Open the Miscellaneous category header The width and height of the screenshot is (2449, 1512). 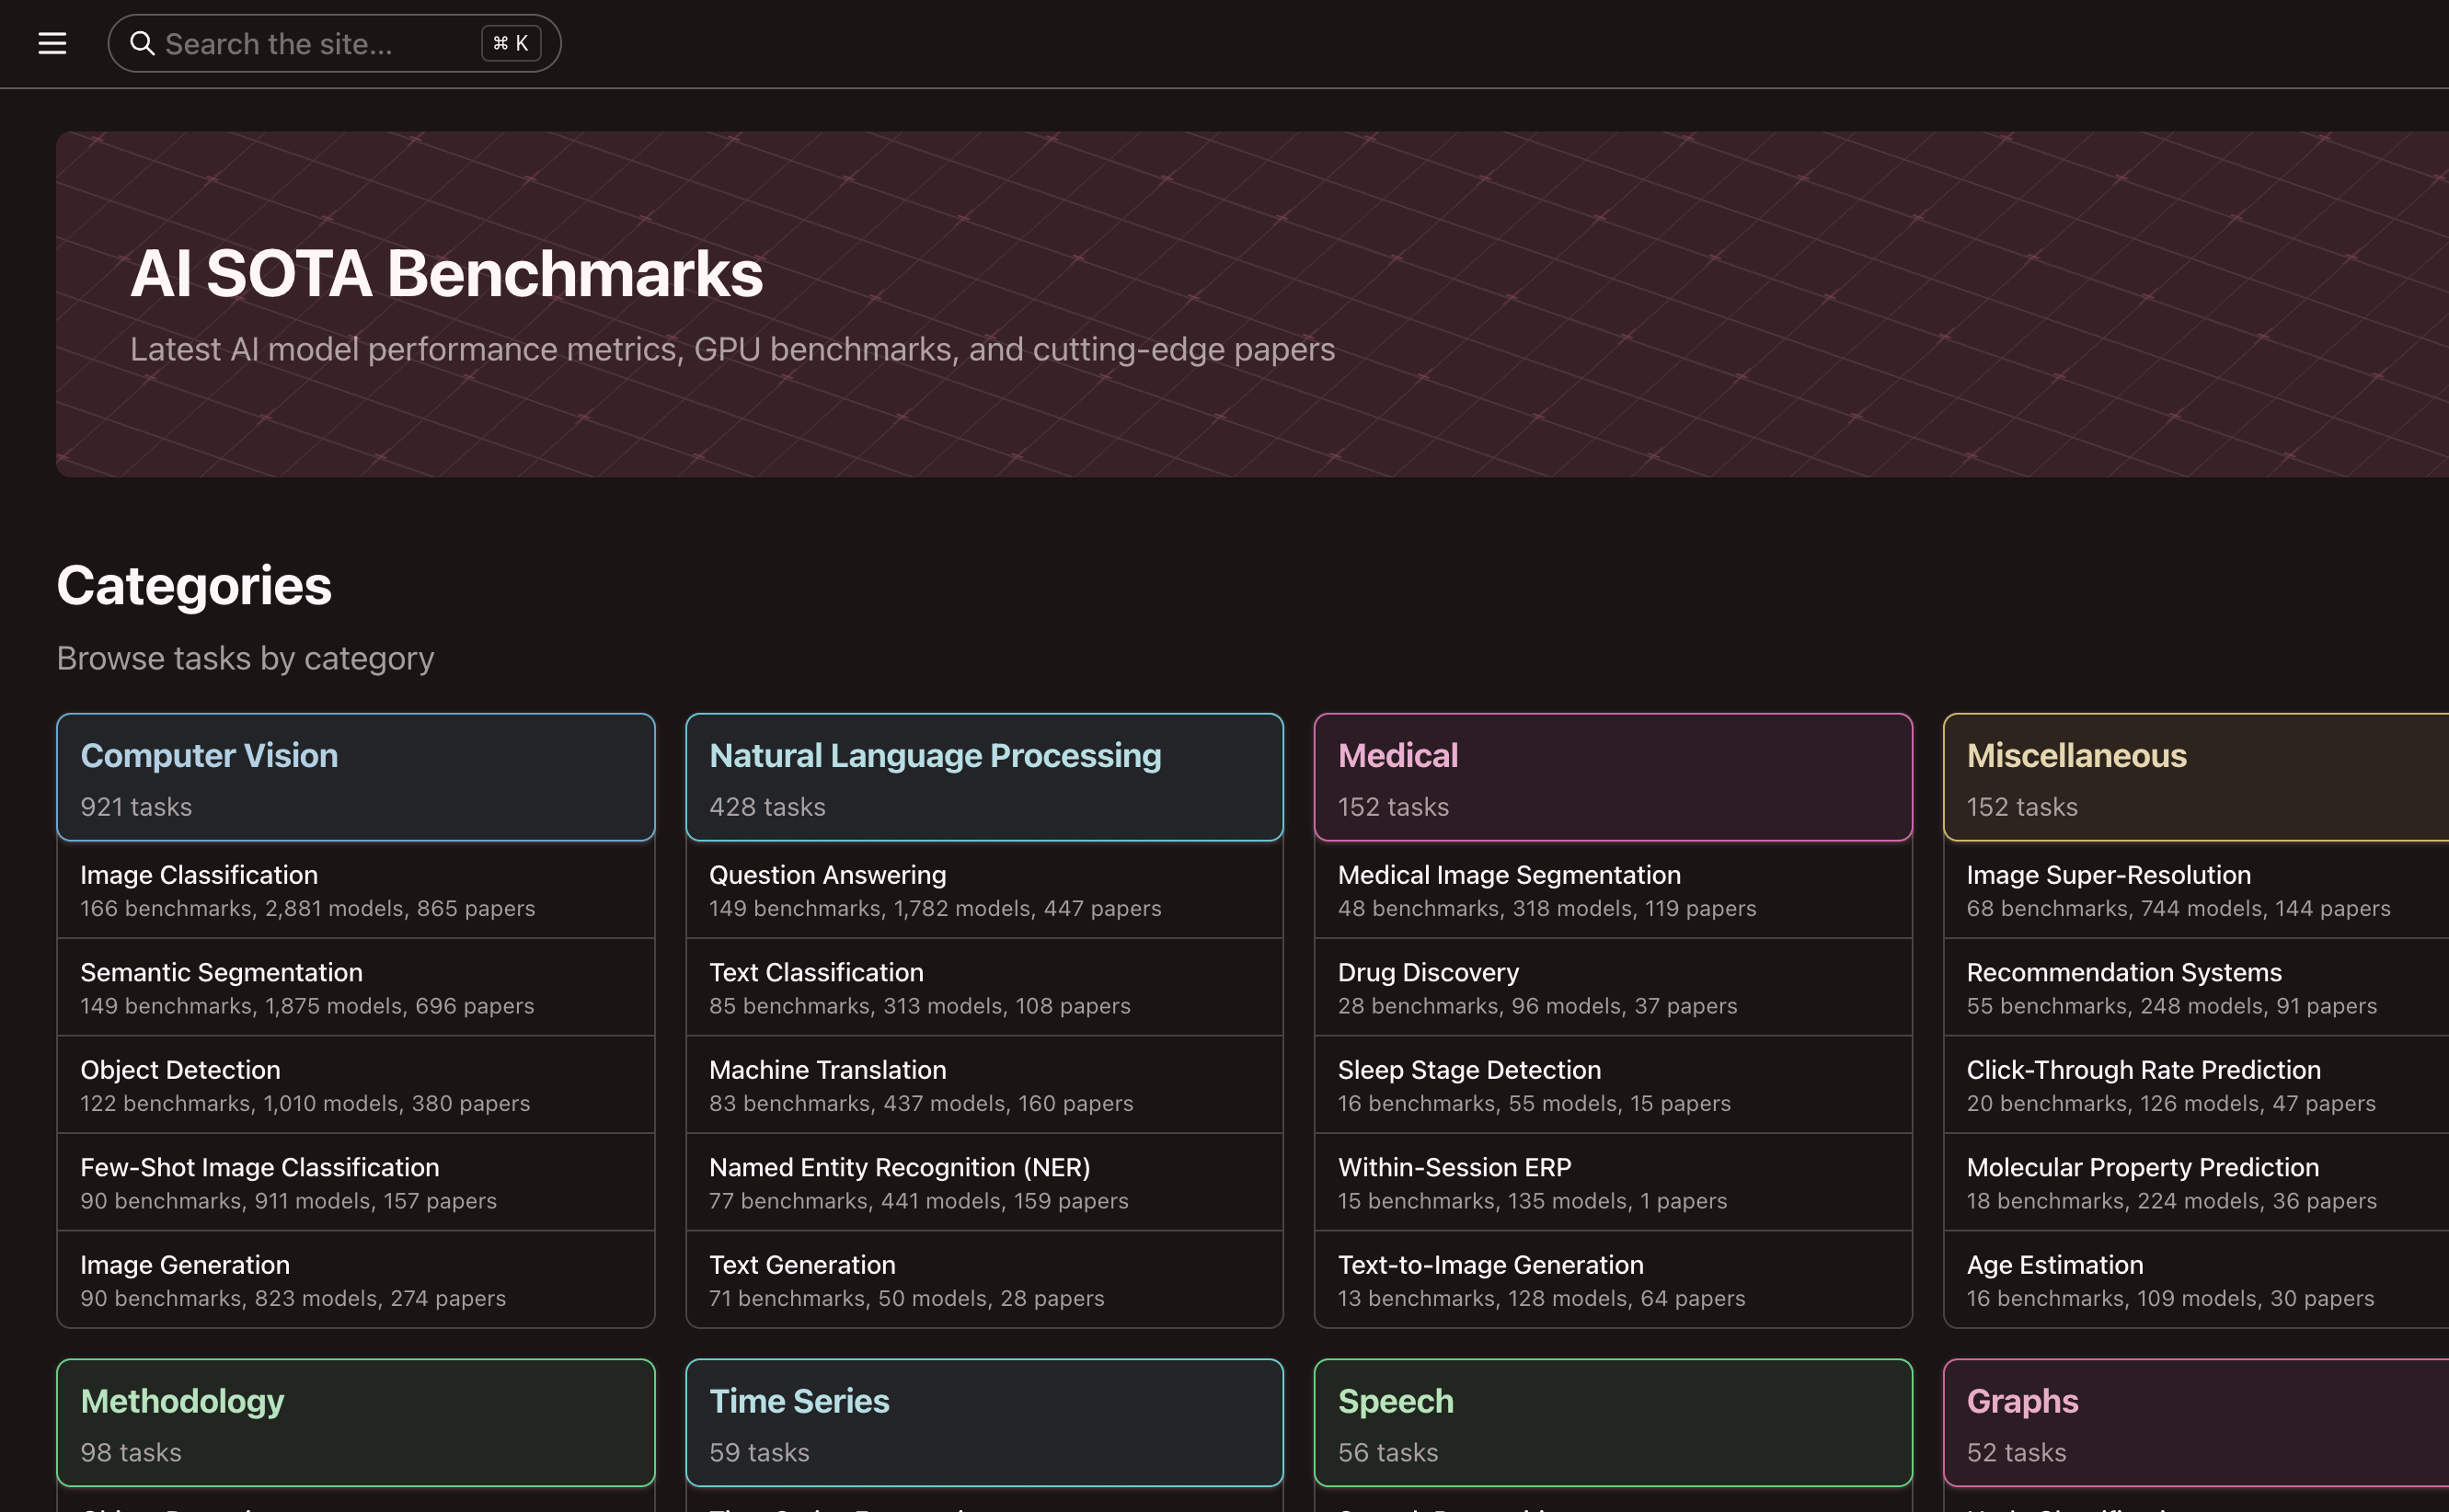[2195, 777]
